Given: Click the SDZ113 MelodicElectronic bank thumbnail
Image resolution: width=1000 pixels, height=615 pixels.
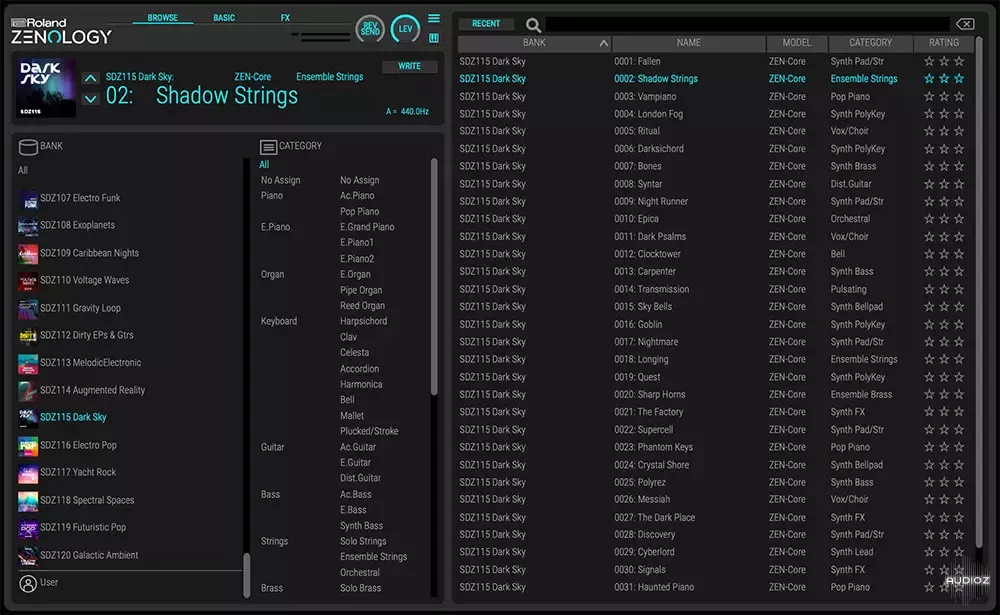Looking at the screenshot, I should [28, 364].
